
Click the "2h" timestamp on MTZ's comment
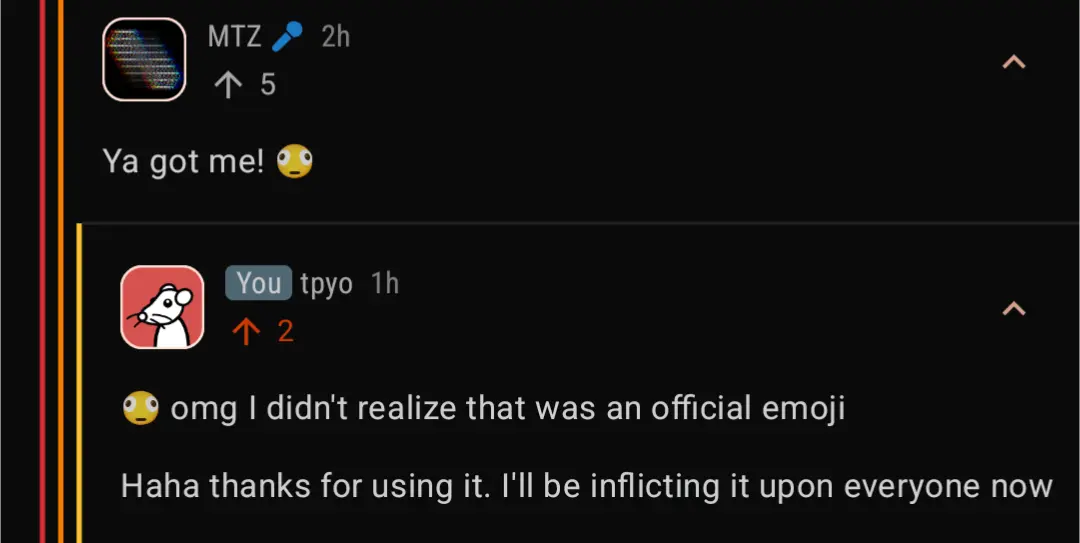[336, 37]
